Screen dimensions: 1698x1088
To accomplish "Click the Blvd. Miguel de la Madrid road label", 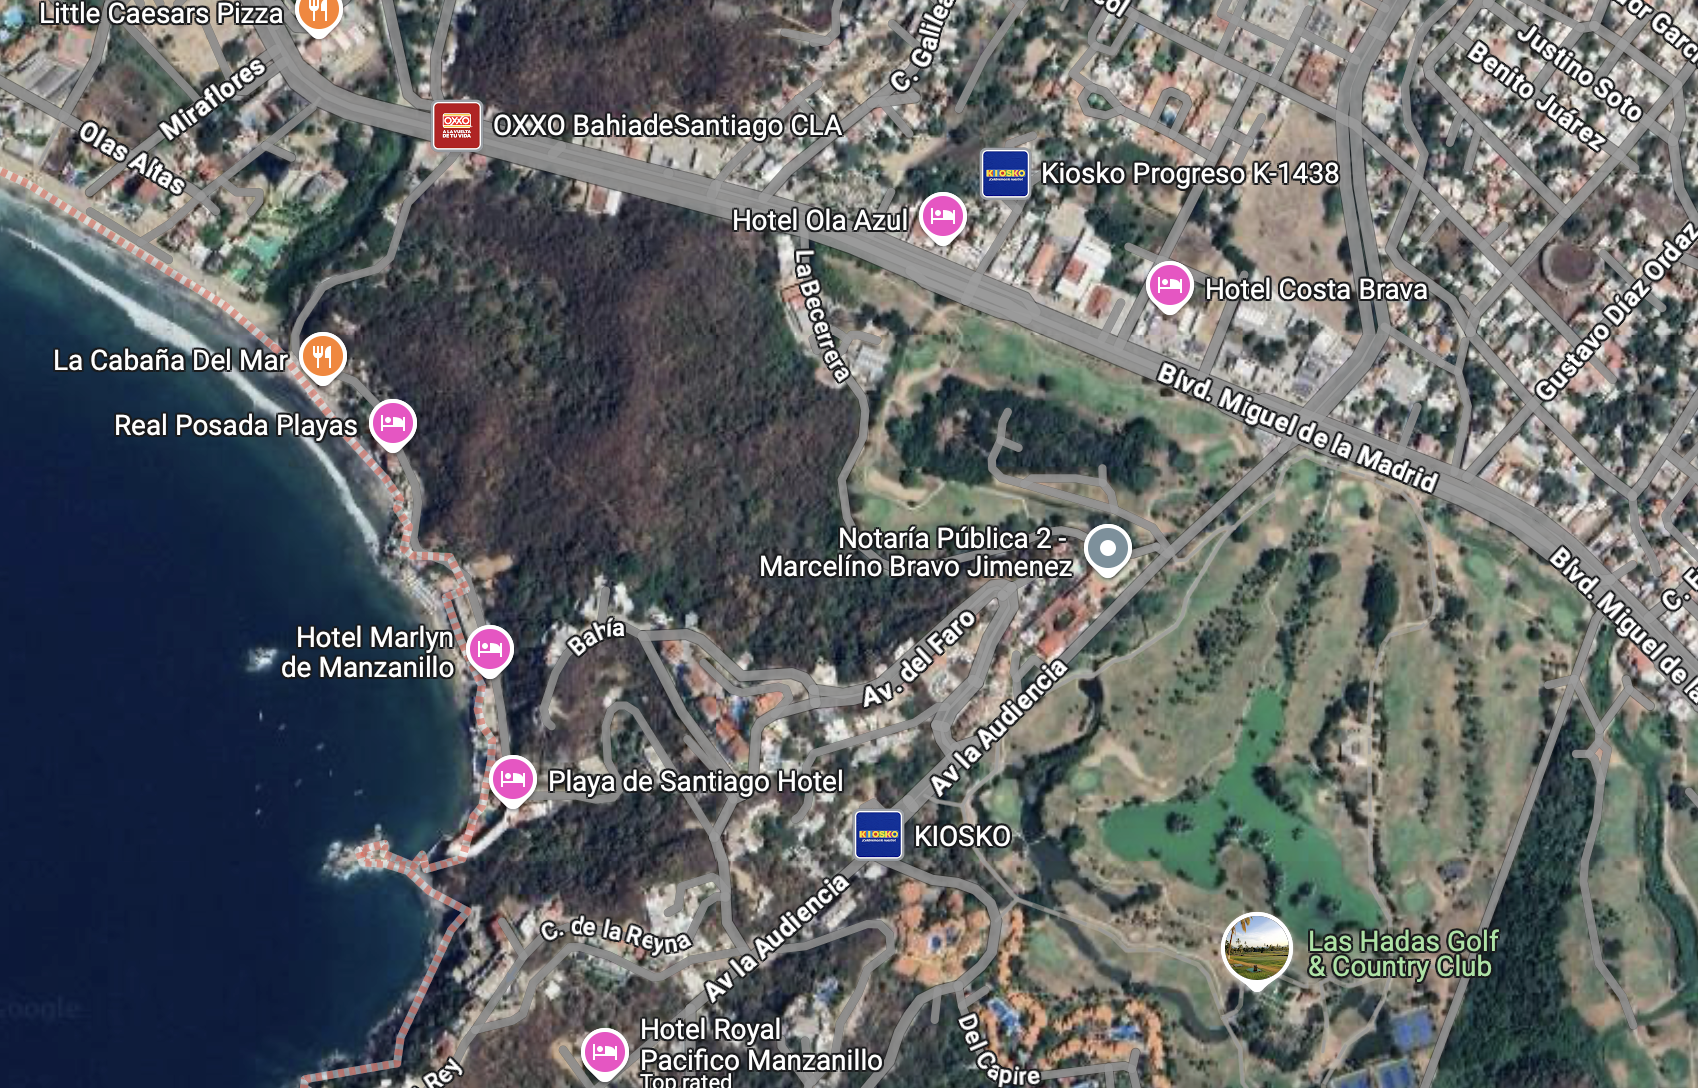I will coord(1297,427).
